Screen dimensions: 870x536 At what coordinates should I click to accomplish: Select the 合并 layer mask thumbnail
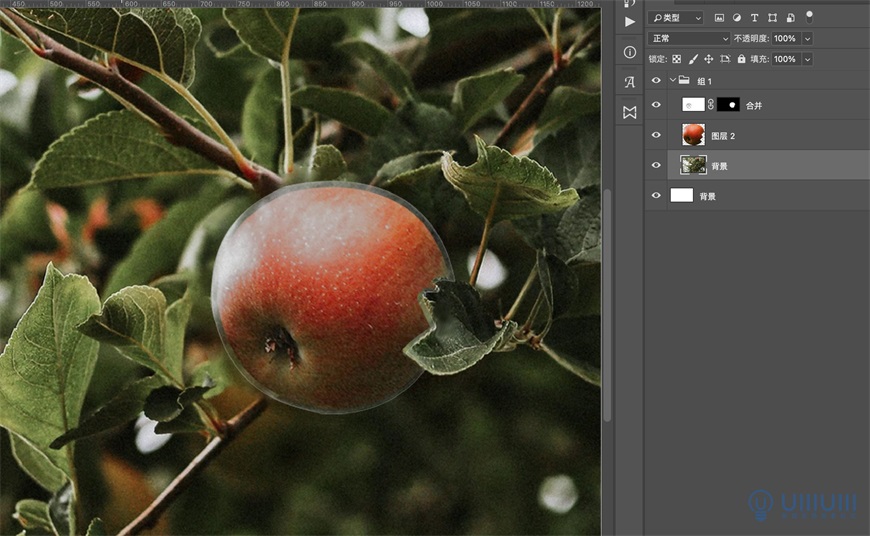728,105
